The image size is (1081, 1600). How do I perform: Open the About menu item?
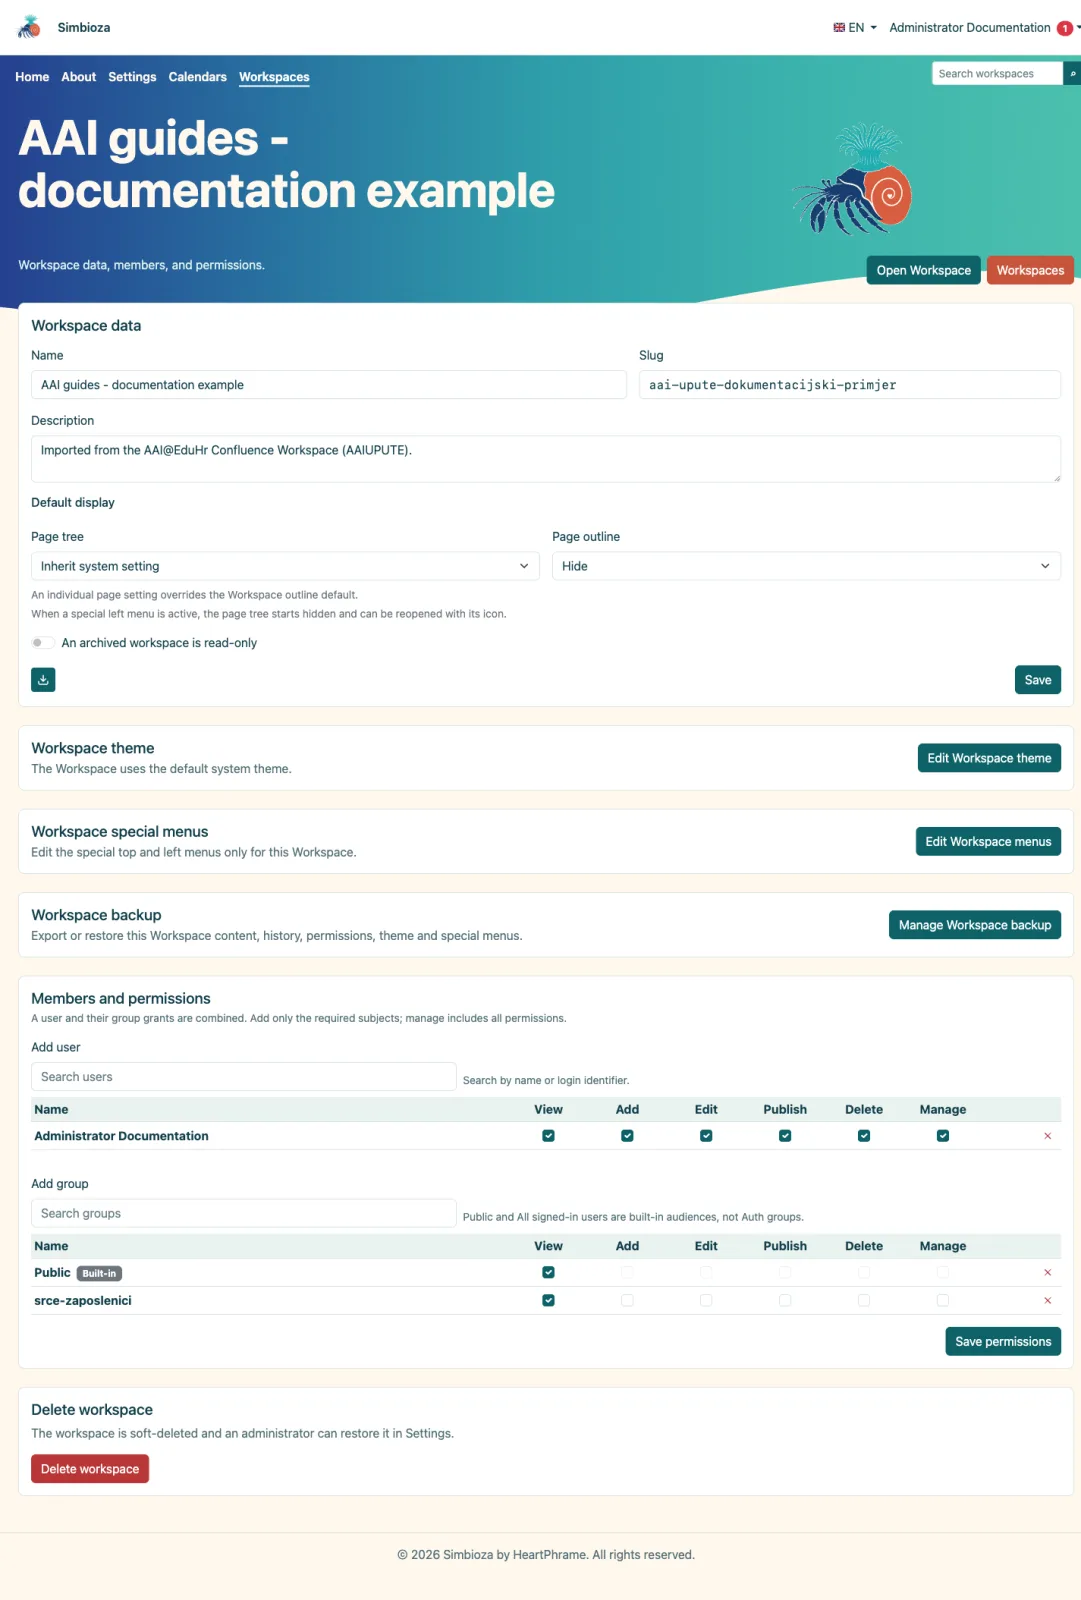[79, 77]
